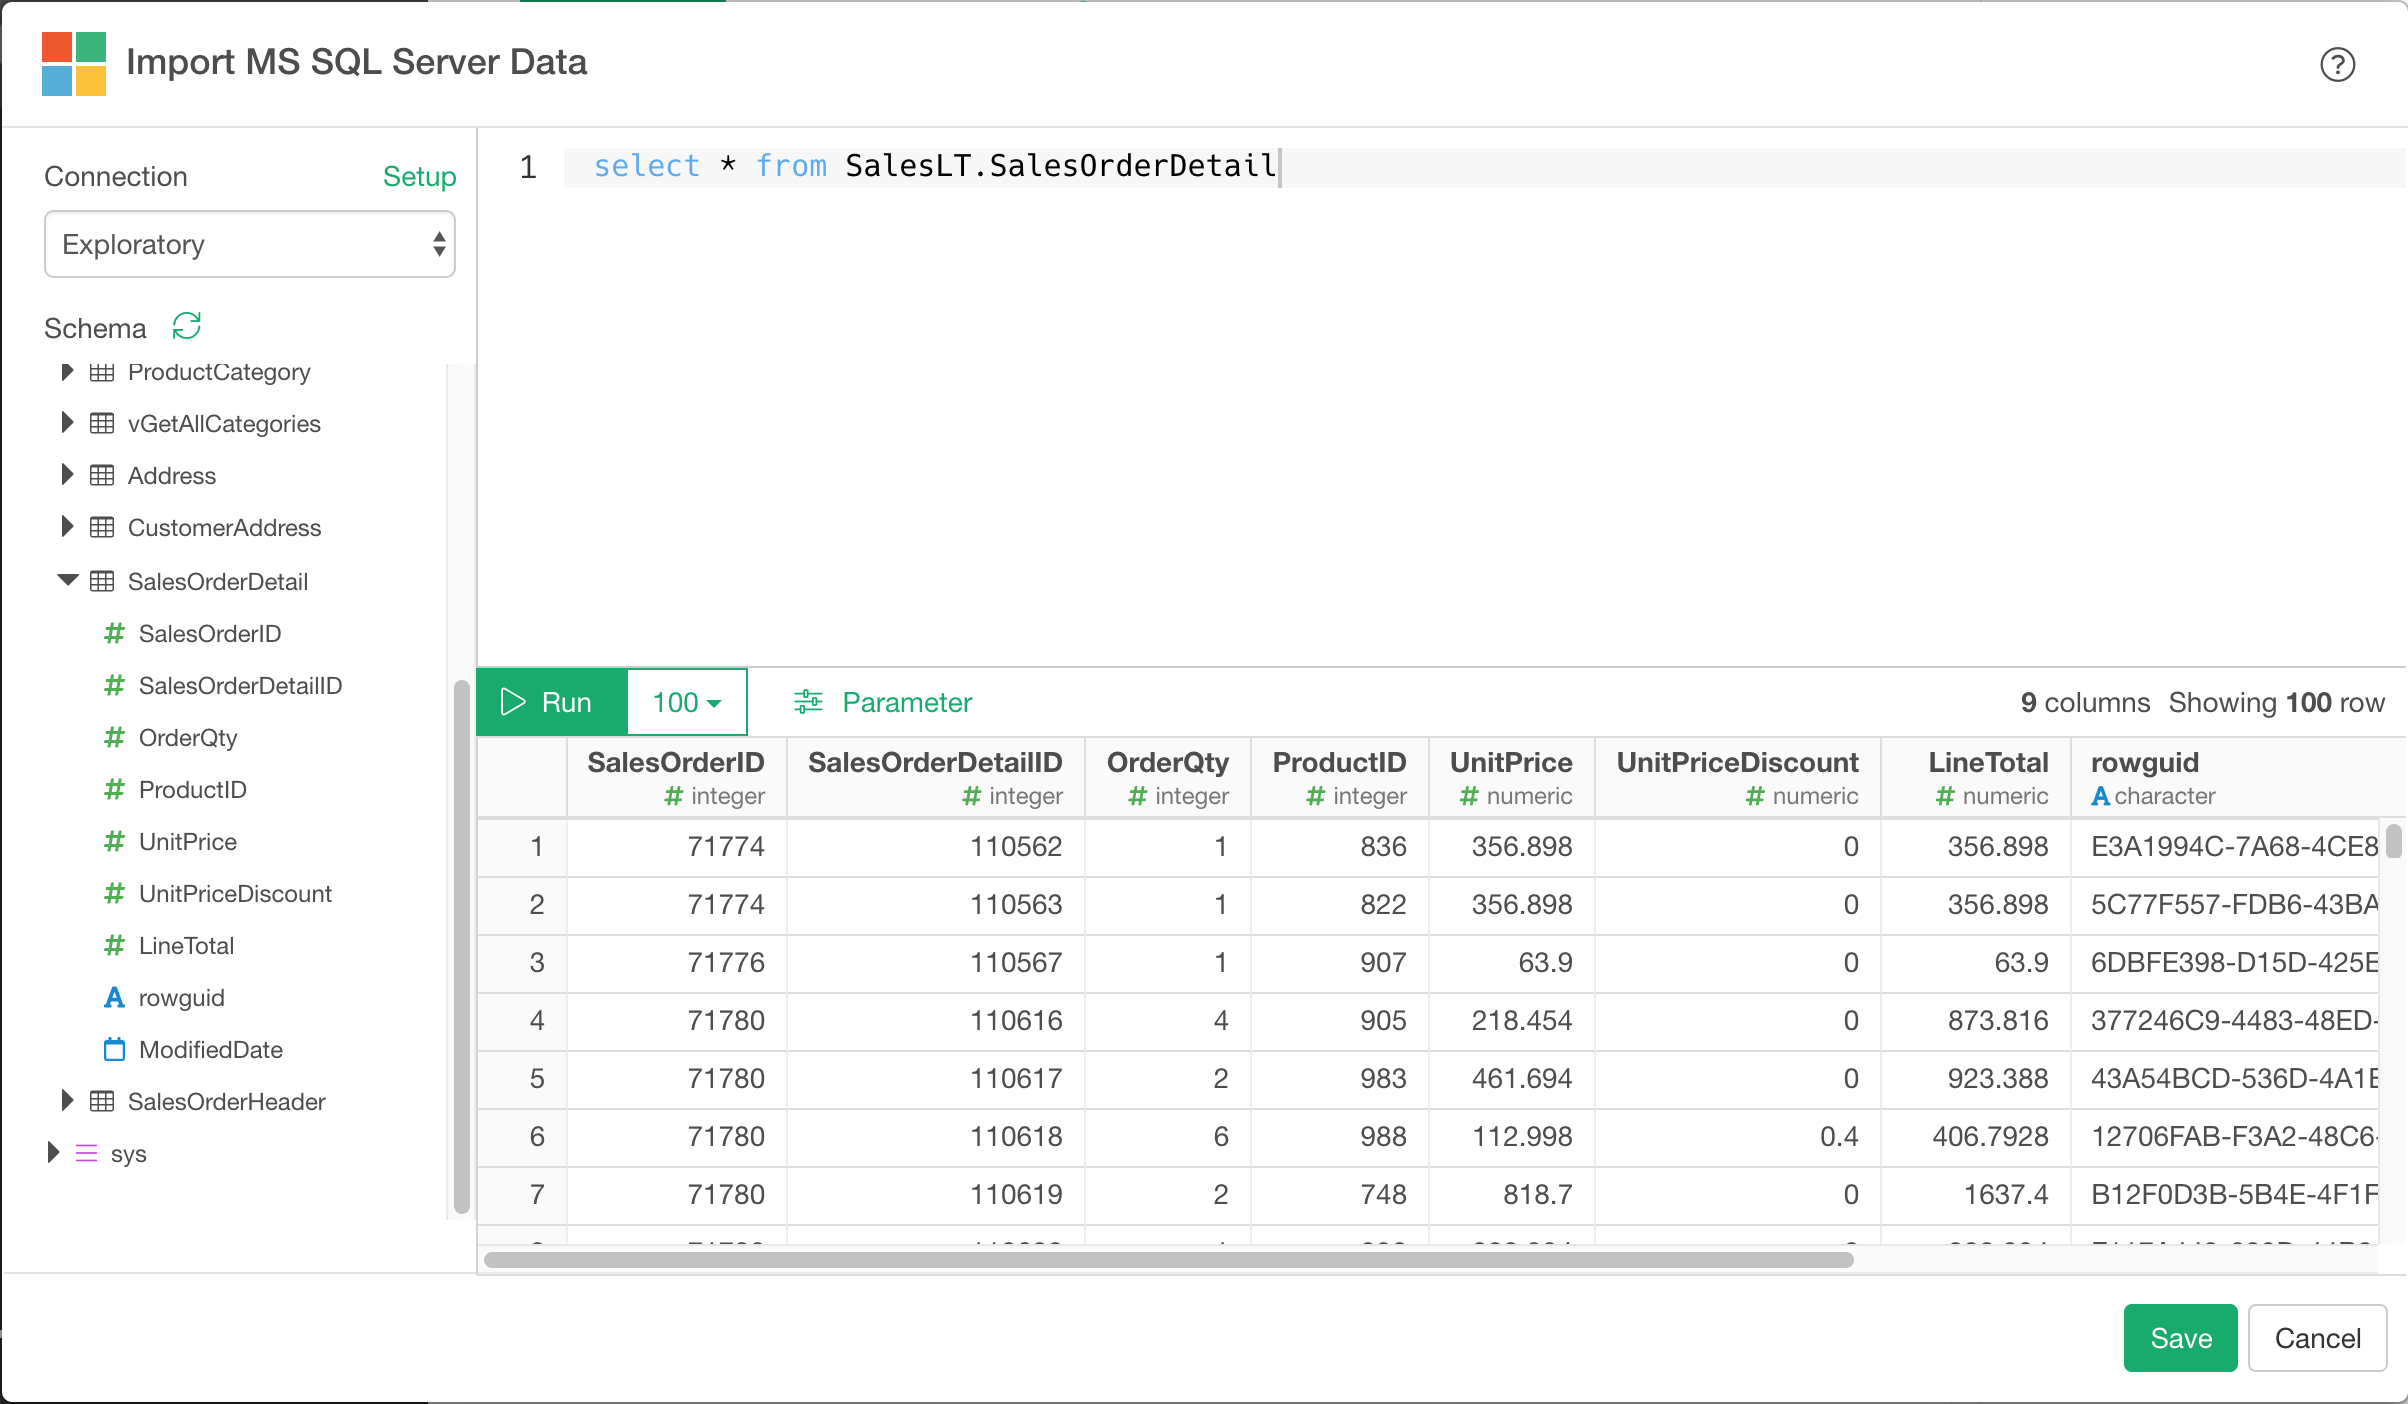Click the ModifiedDate calendar icon
This screenshot has height=1404, width=2408.
(x=115, y=1049)
